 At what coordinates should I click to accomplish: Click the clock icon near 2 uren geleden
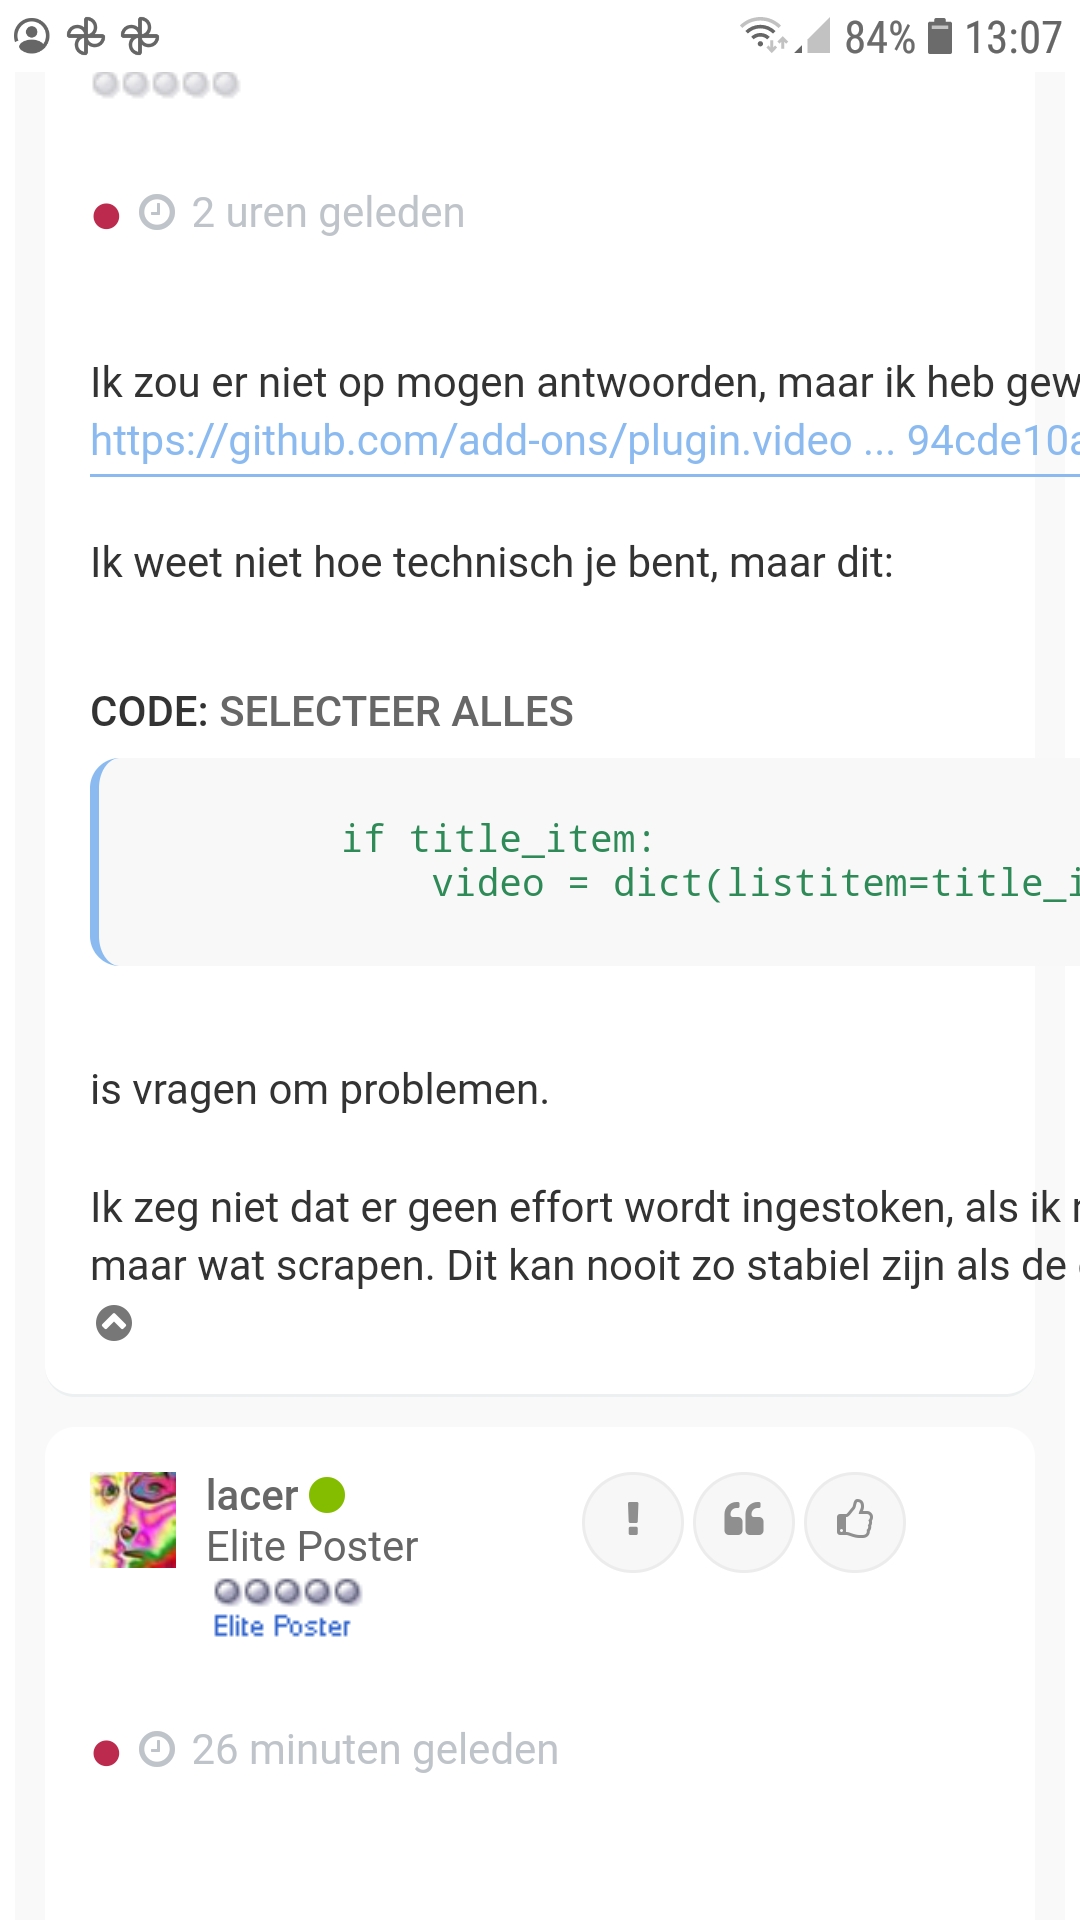(157, 213)
